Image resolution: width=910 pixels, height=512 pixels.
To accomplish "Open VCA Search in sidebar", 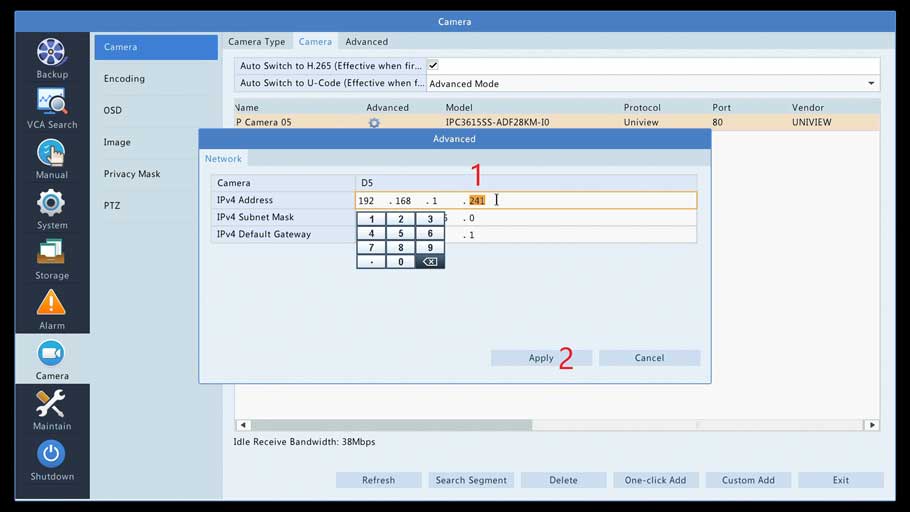I will 51,101.
